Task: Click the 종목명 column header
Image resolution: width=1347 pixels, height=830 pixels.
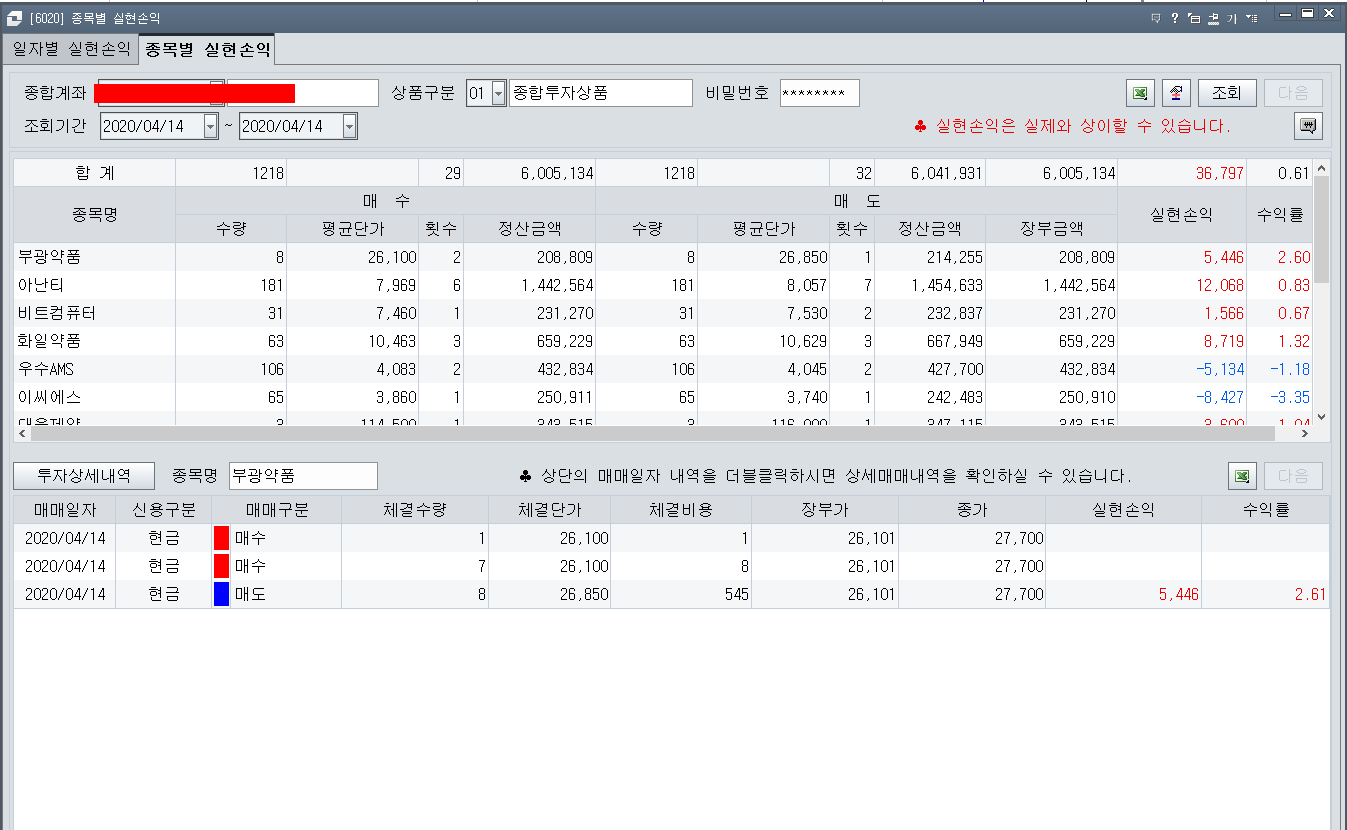Action: click(x=95, y=214)
